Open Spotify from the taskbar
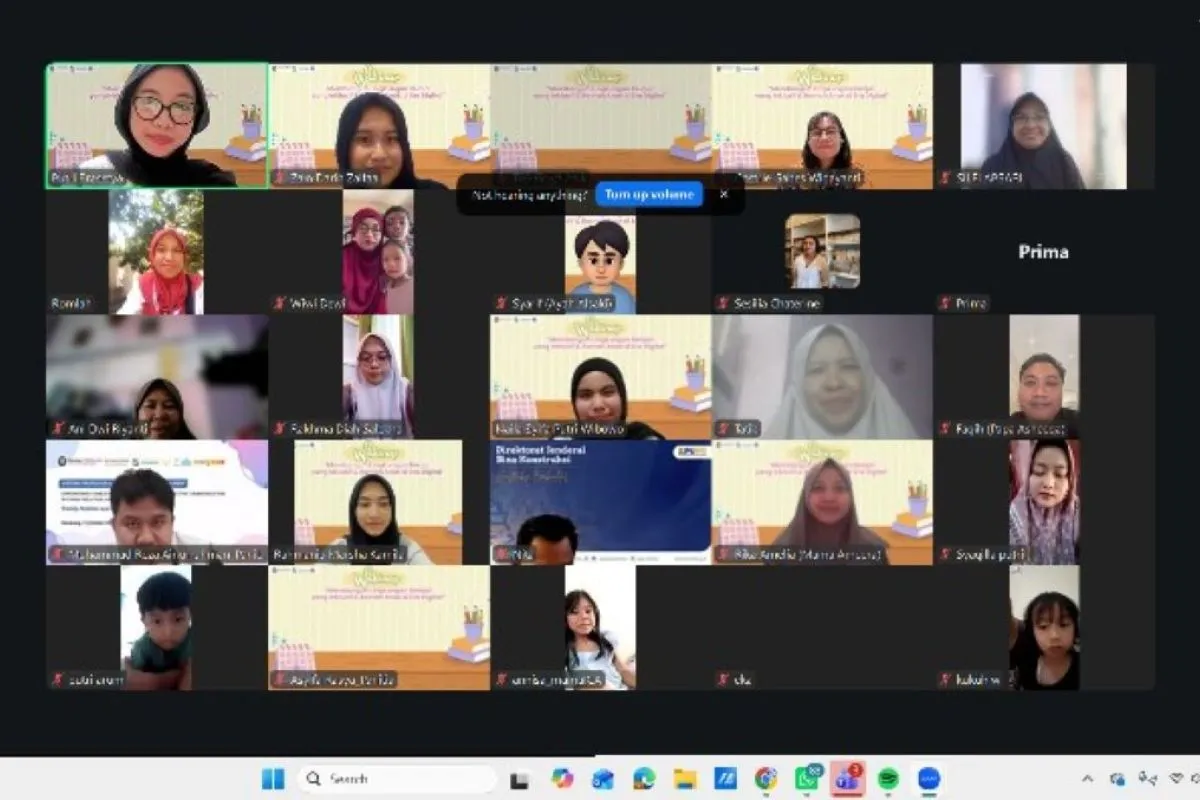 [888, 779]
